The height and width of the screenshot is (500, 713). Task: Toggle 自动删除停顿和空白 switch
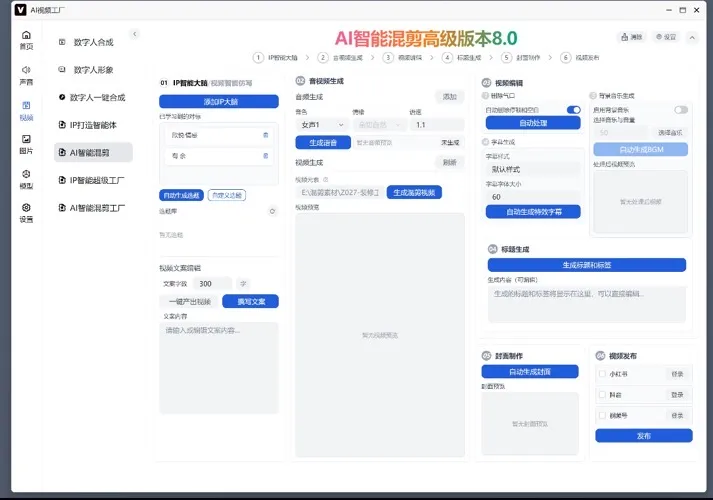[x=573, y=110]
